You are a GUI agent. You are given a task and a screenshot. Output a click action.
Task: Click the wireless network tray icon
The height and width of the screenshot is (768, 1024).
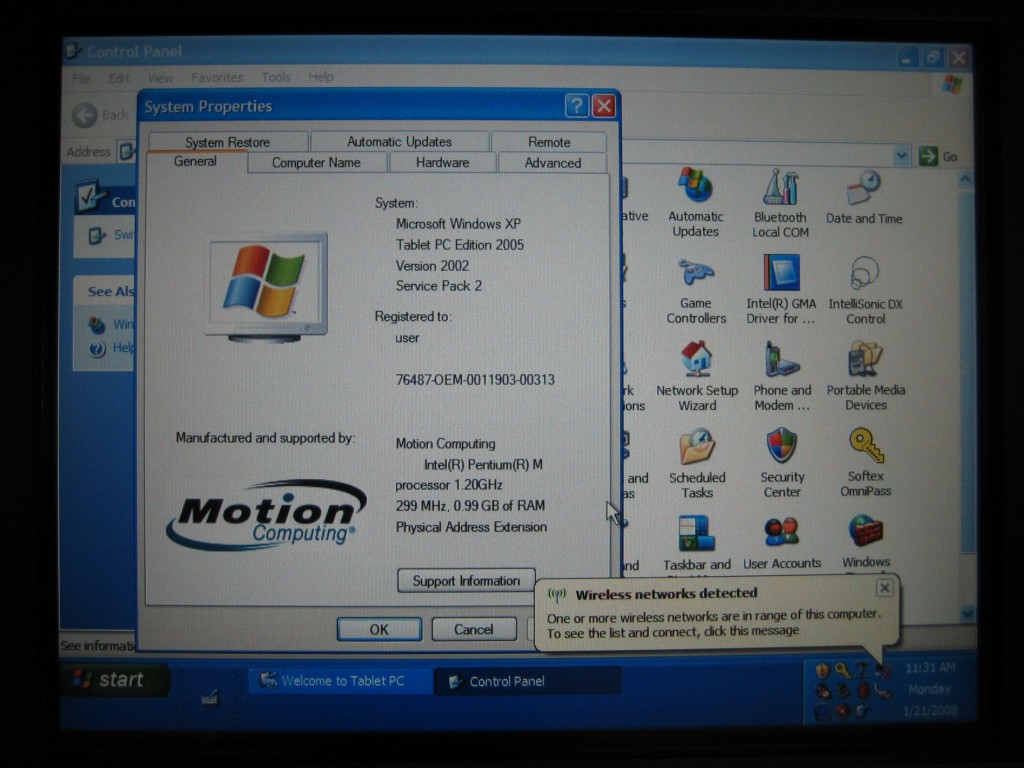[x=884, y=670]
